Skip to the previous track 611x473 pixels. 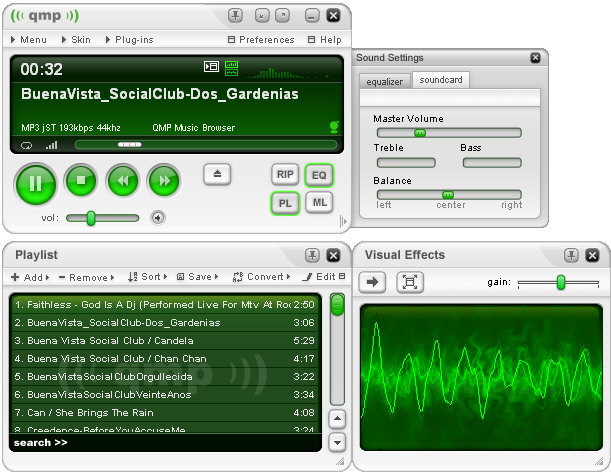pos(122,181)
